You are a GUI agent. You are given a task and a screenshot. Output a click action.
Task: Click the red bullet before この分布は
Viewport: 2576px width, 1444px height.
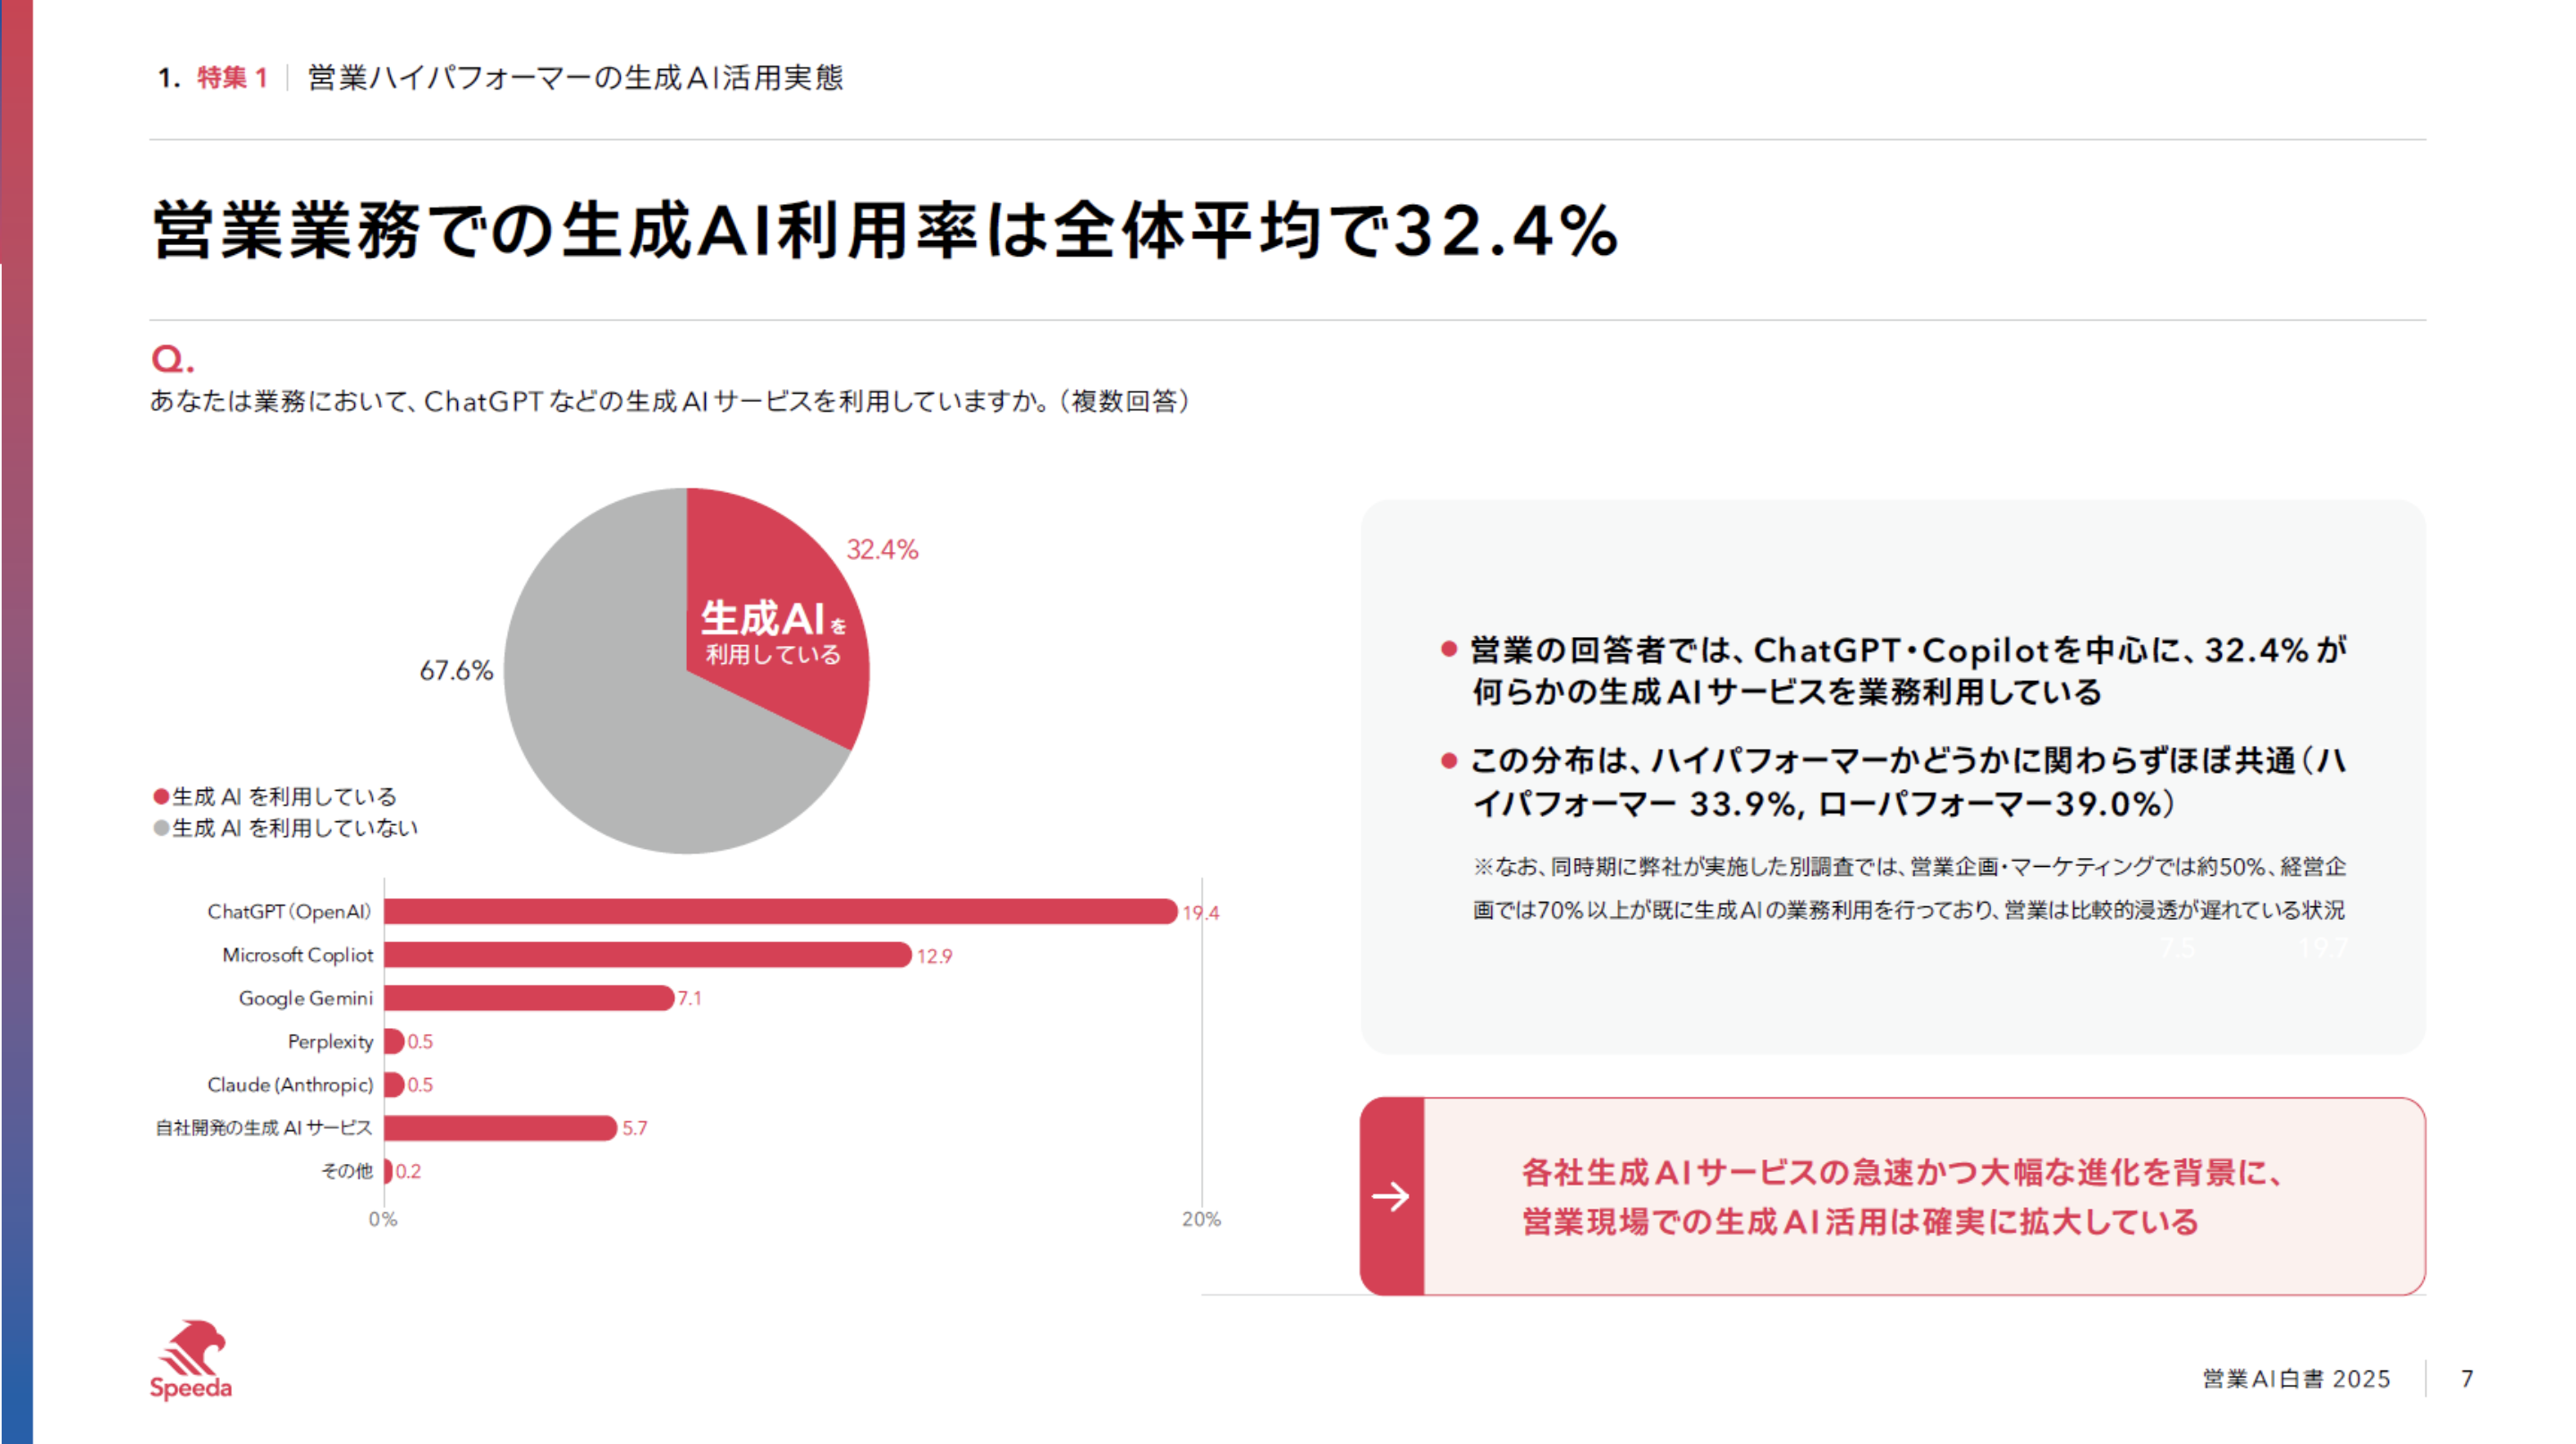pyautogui.click(x=1448, y=761)
